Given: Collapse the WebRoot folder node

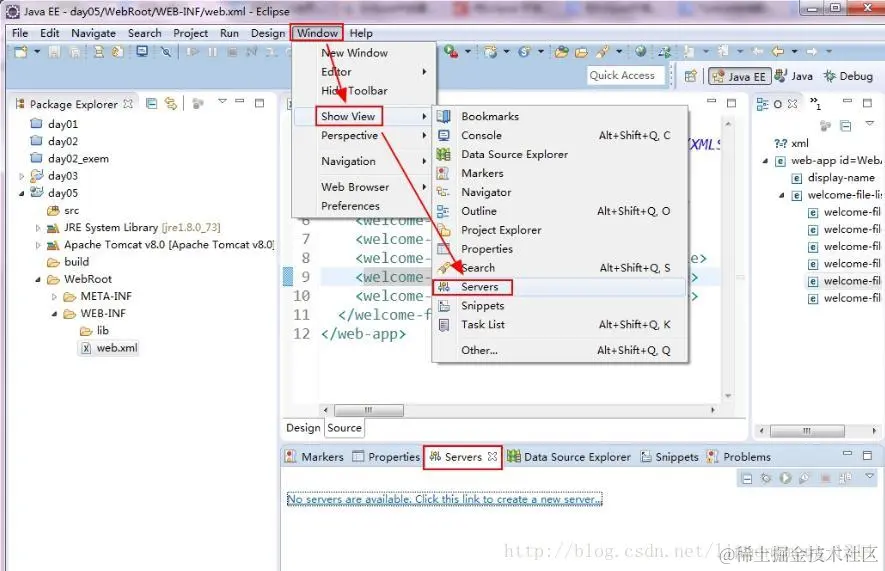Looking at the screenshot, I should click(x=38, y=279).
